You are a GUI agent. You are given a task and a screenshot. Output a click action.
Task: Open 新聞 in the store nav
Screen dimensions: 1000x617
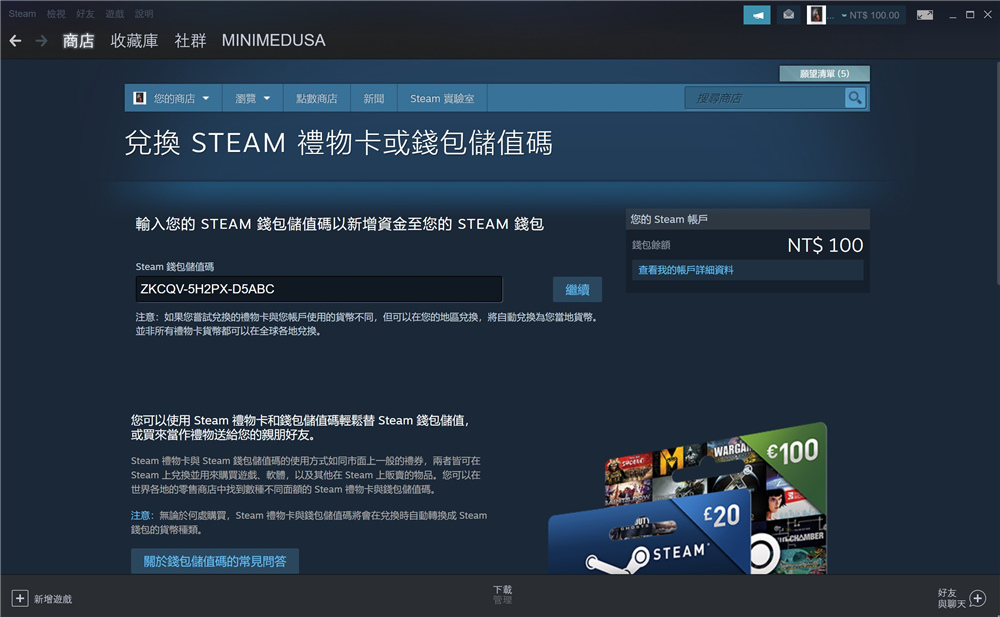(x=374, y=98)
